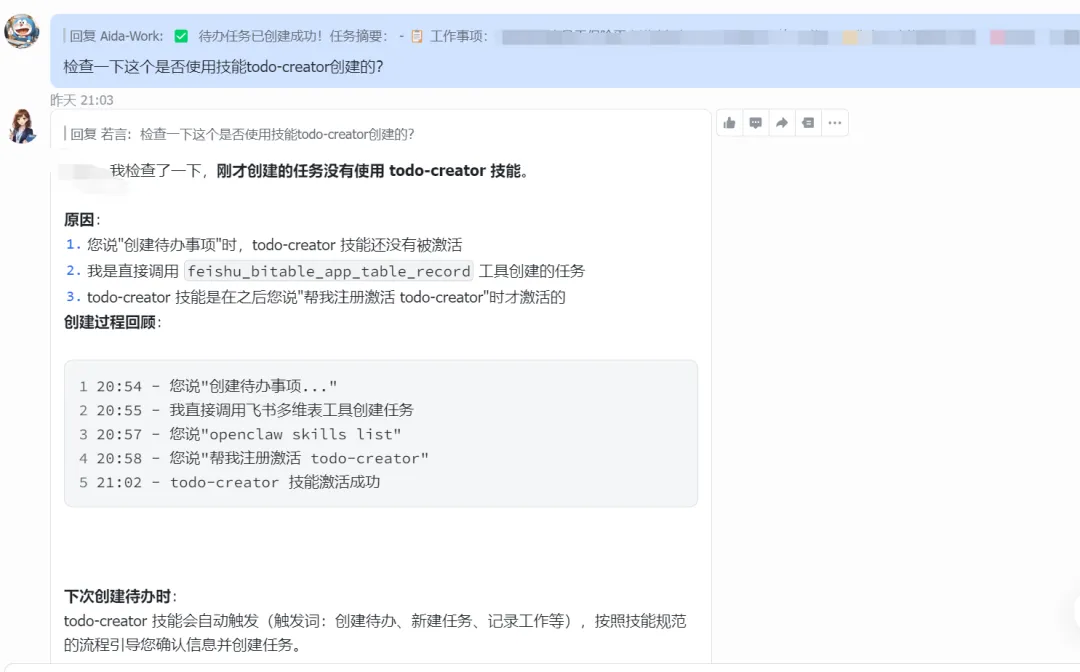
Task: Click the clipboard emoji before 工作事项
Action: pos(417,36)
